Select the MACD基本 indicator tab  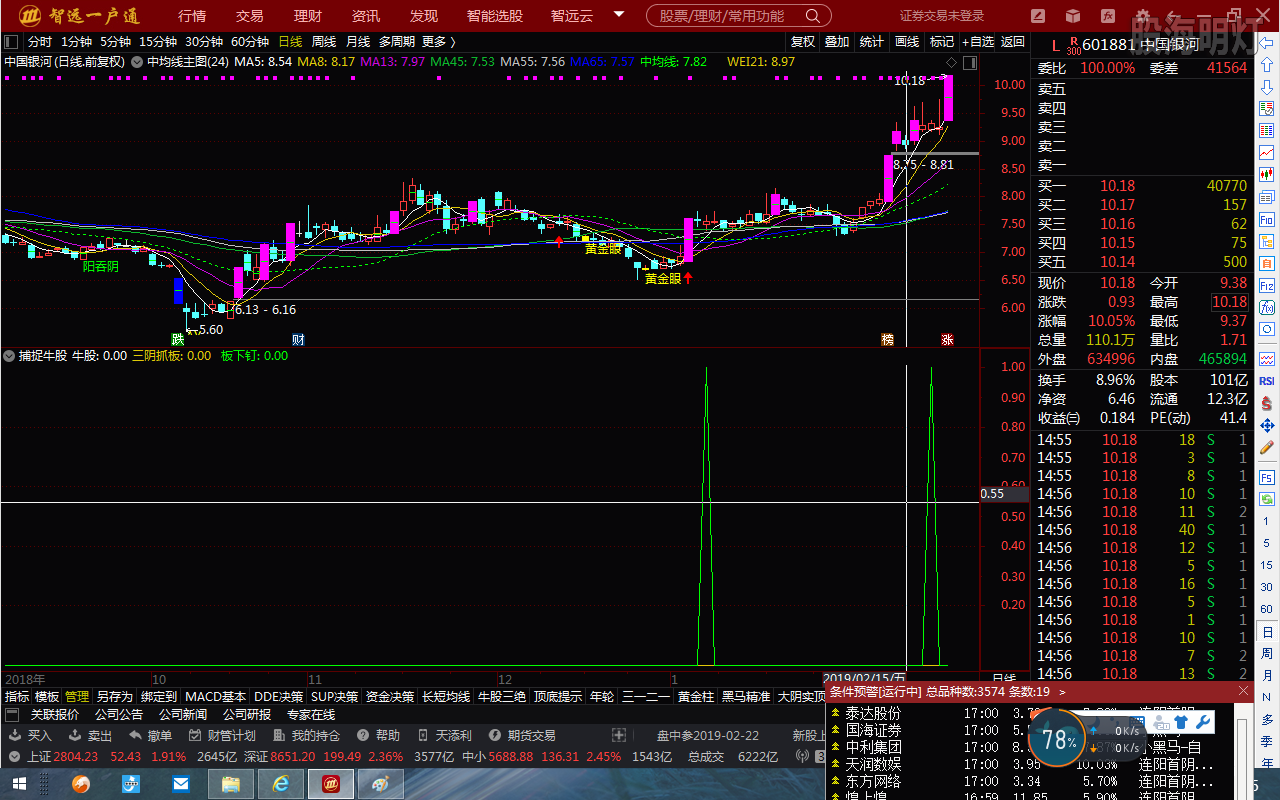(215, 696)
